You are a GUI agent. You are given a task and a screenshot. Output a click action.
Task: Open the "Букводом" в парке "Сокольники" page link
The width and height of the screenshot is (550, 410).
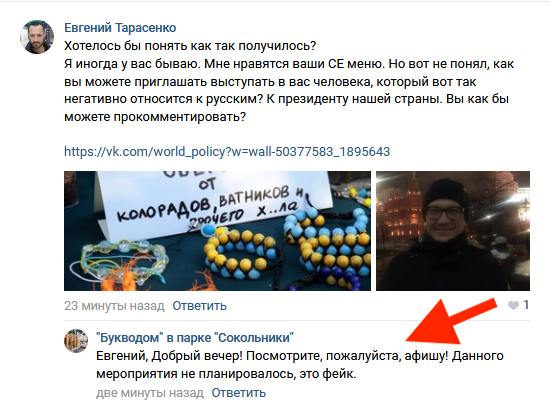(x=195, y=338)
